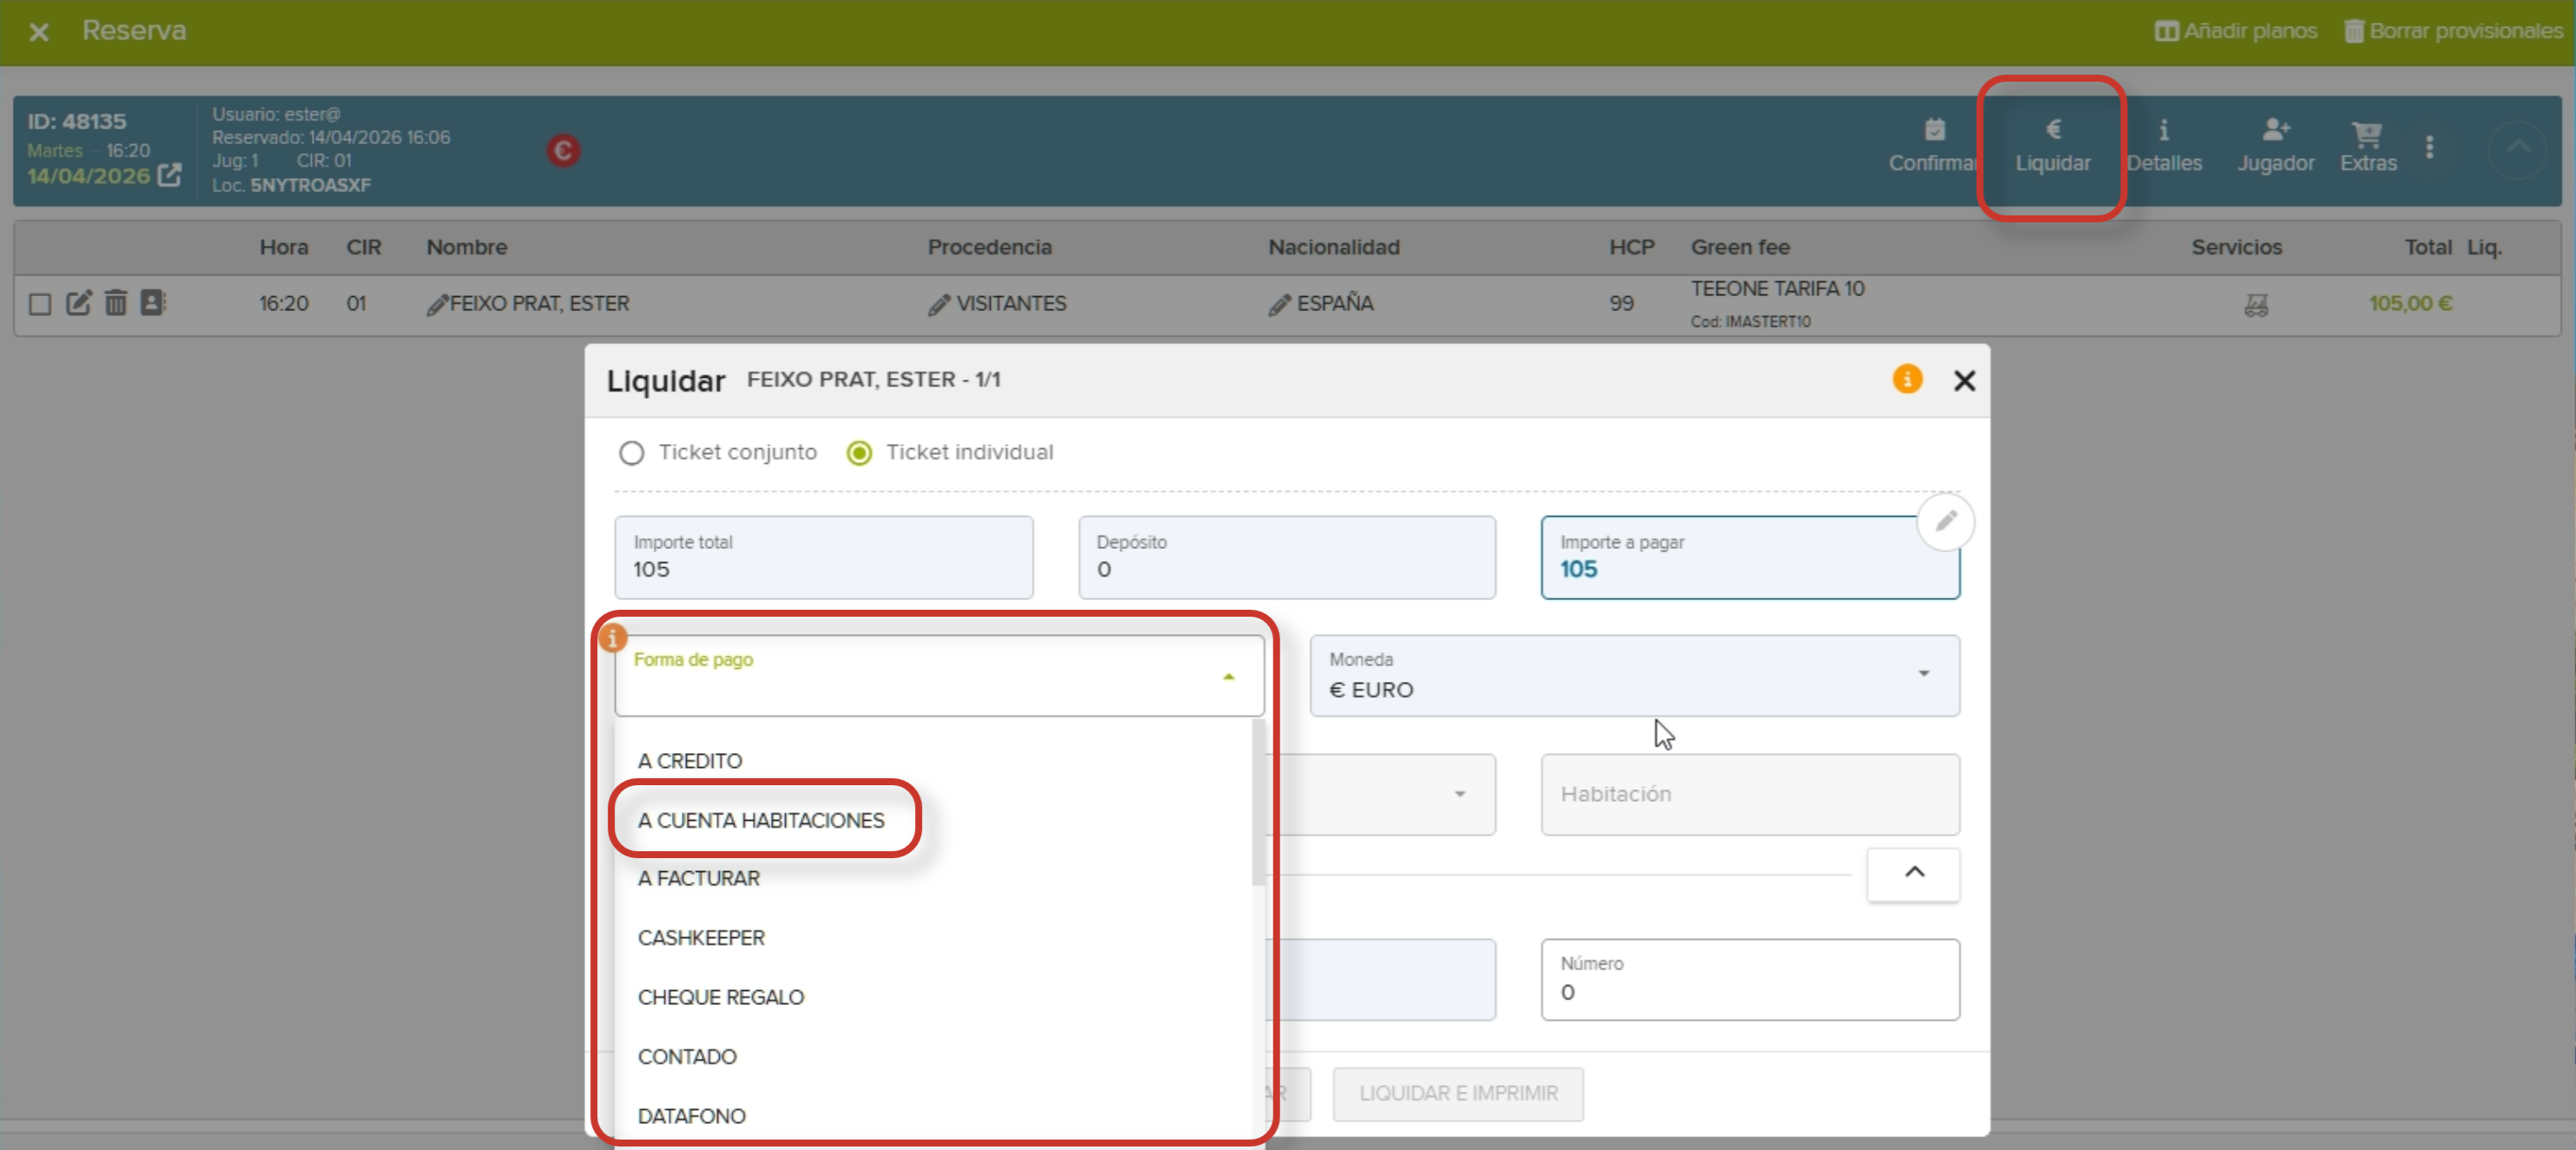Click the TEEONE TARIFA 10 green fee text

[1777, 288]
